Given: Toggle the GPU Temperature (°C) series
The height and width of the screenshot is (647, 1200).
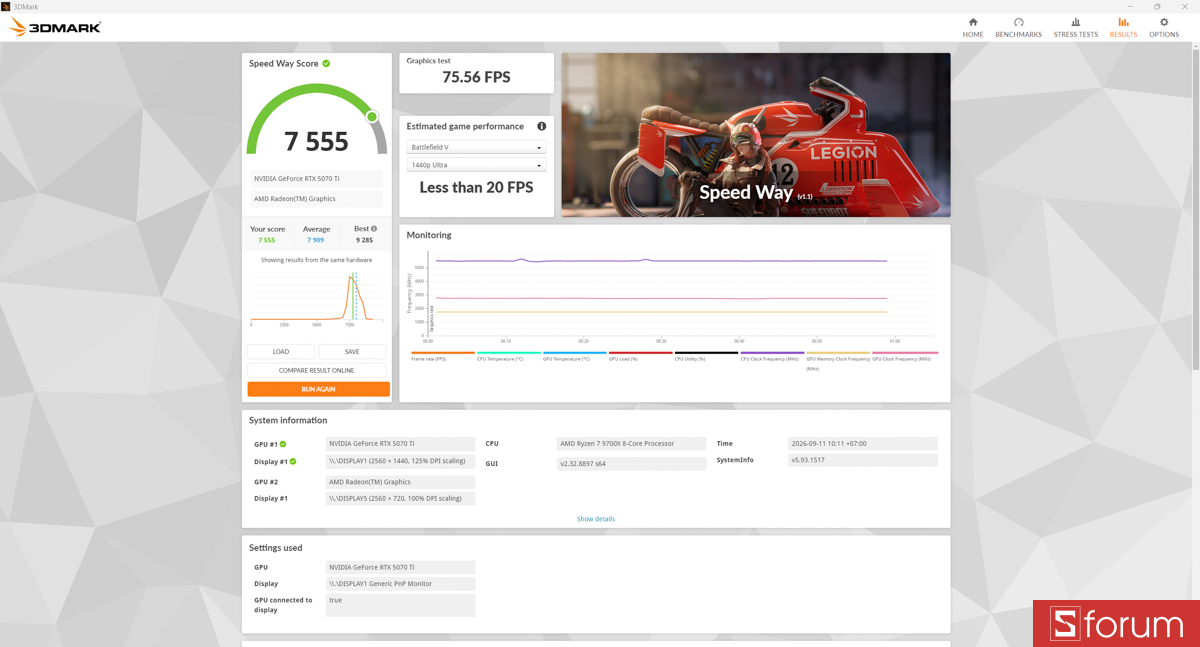Looking at the screenshot, I should pos(574,355).
